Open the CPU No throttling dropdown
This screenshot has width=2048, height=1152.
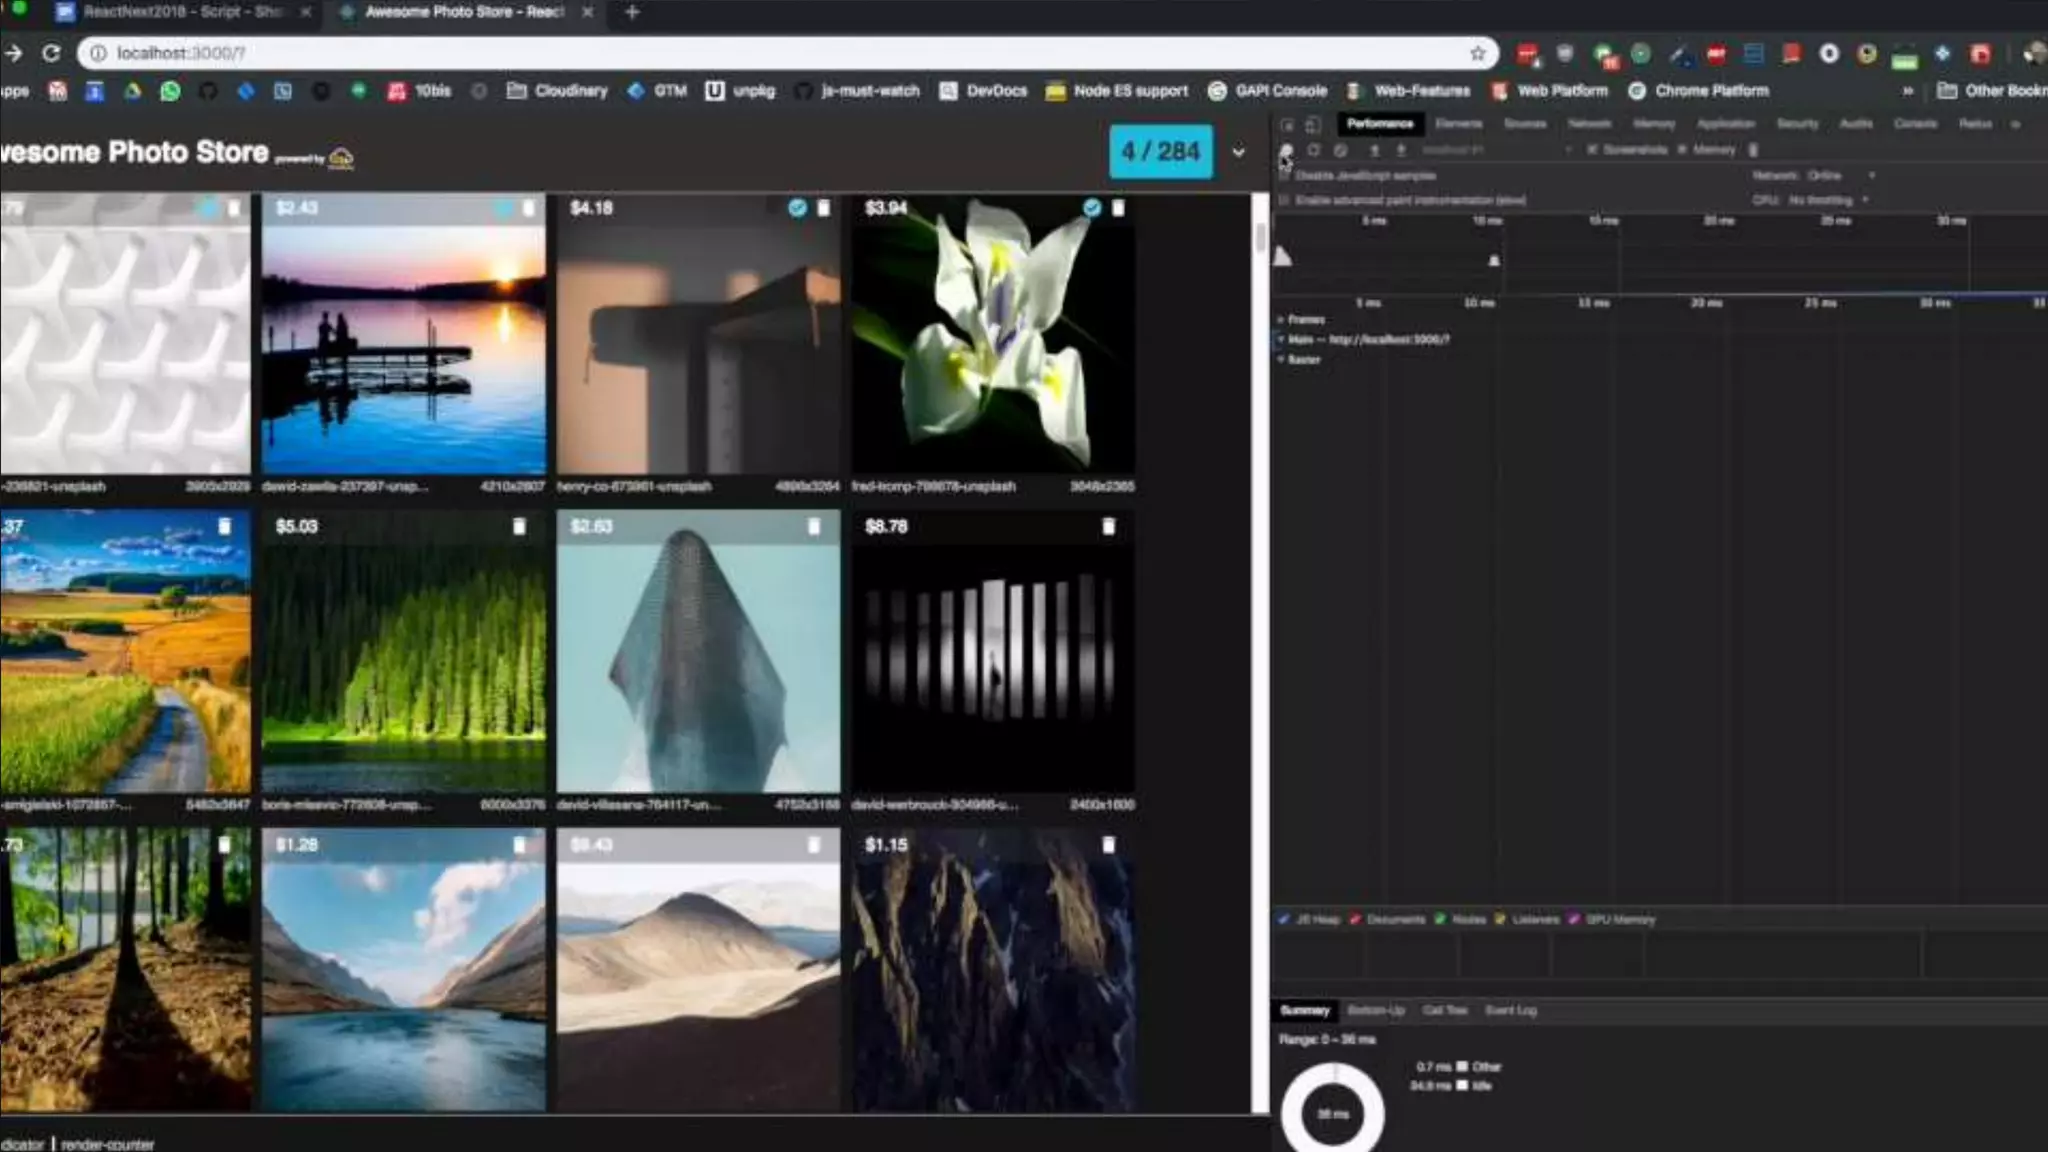point(1830,200)
